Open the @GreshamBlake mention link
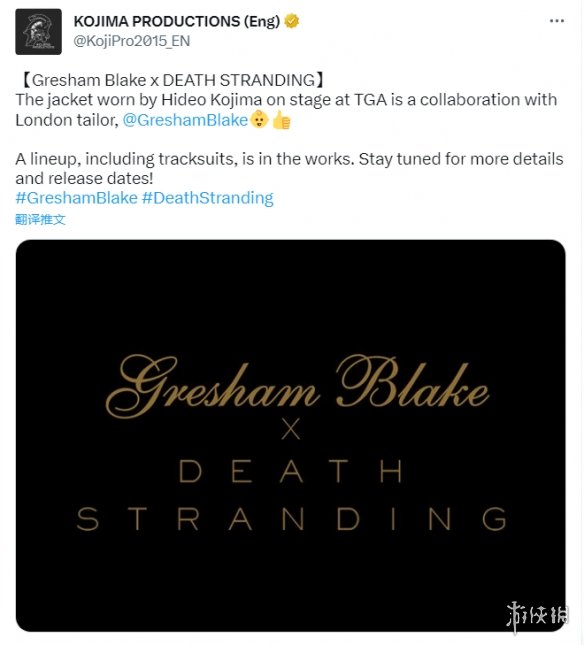 185,120
